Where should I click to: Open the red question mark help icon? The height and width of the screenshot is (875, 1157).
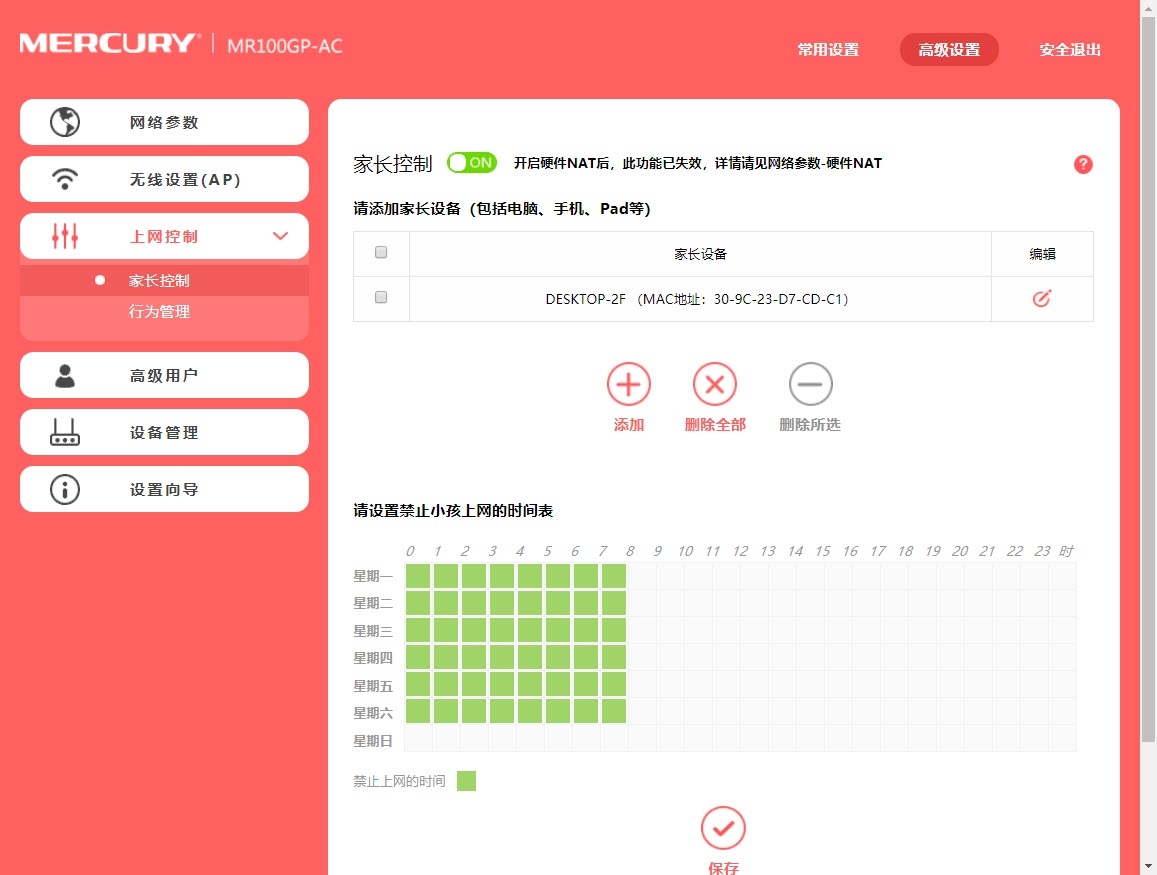click(1083, 165)
